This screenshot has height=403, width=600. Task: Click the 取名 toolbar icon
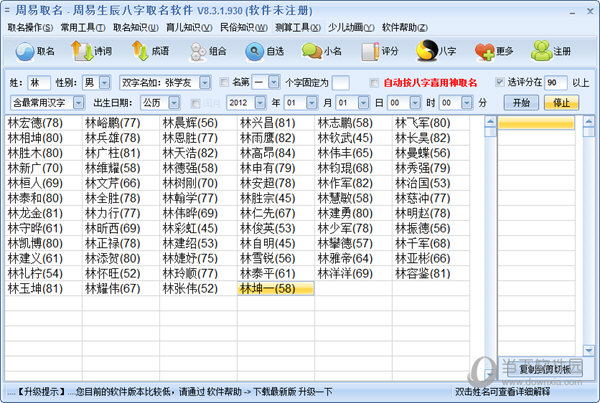point(32,50)
